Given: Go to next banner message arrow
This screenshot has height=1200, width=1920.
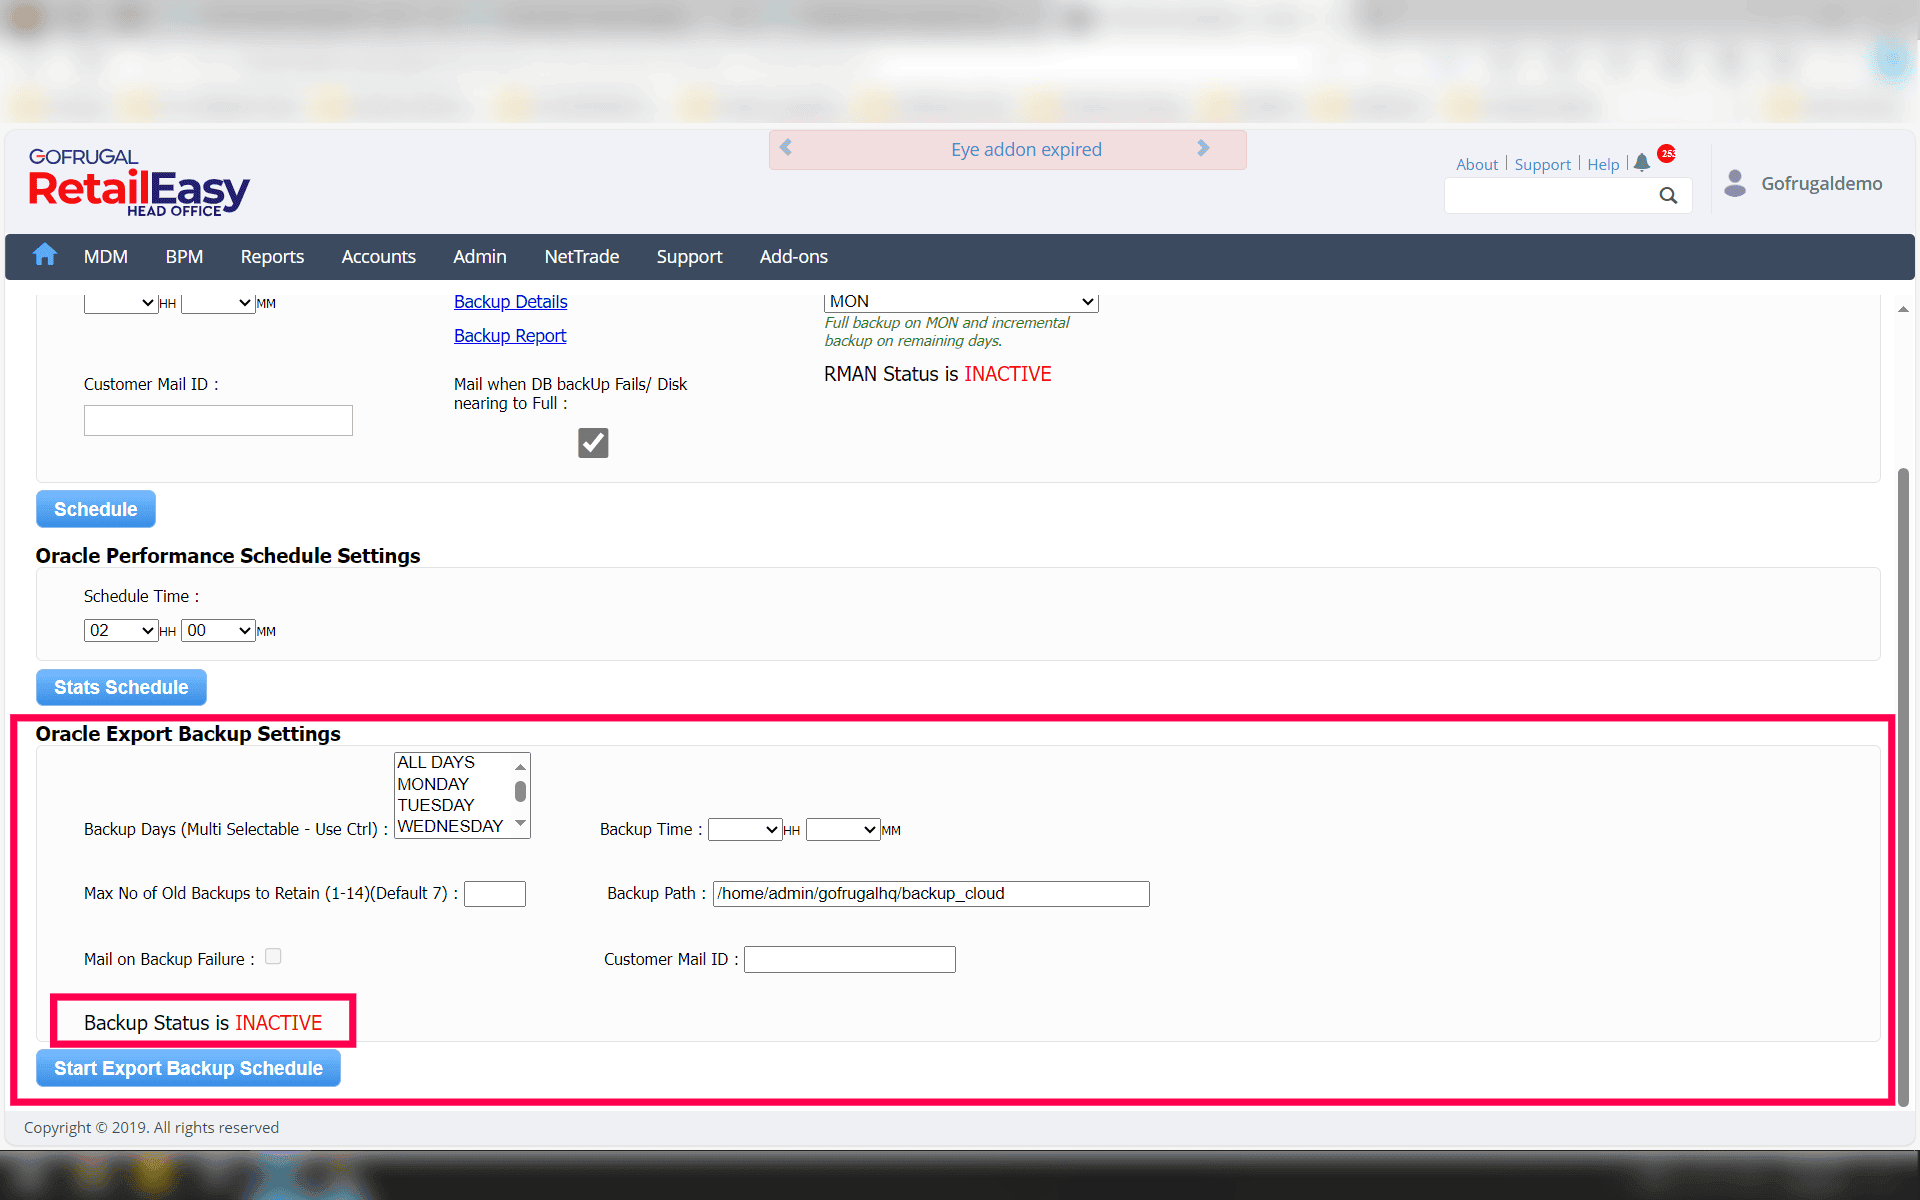Looking at the screenshot, I should (x=1203, y=148).
